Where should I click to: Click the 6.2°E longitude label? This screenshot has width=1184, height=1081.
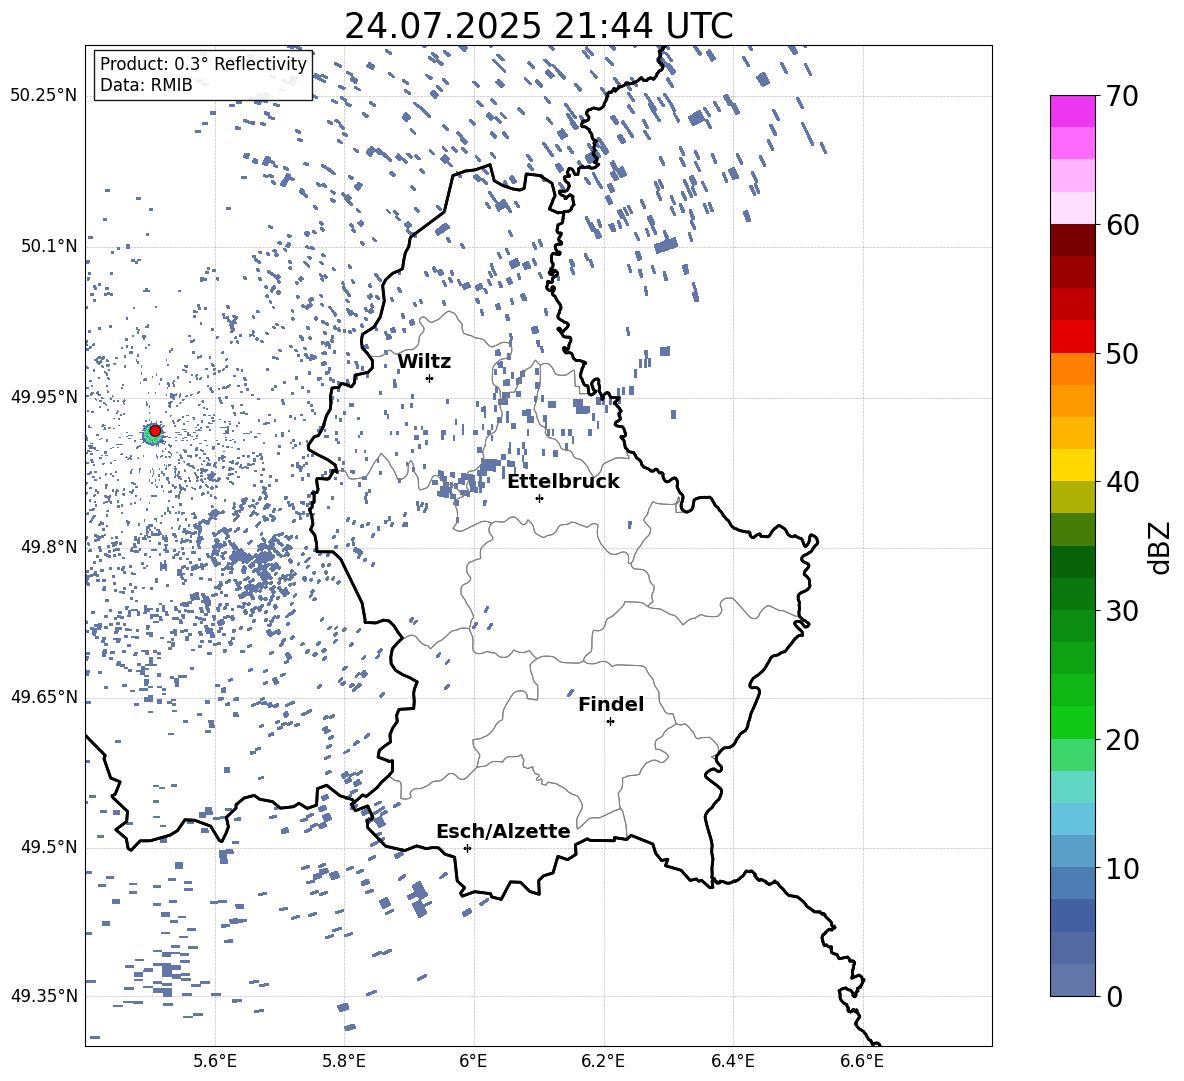603,1061
